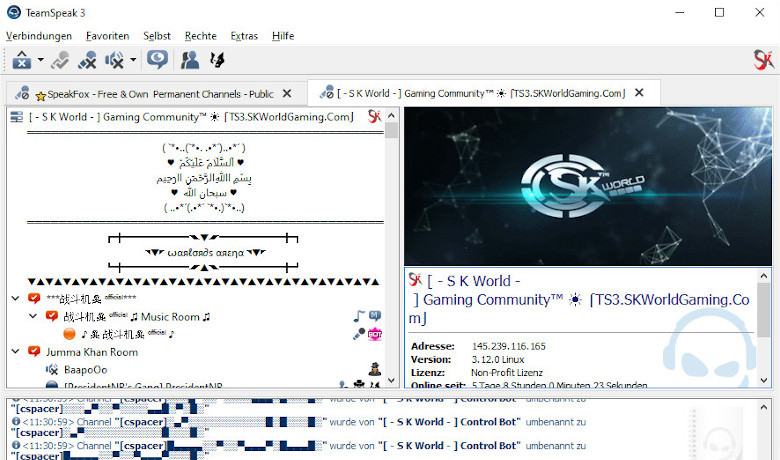Click the music note icon on Music Room row
Viewport: 780px width, 460px height.
tap(359, 316)
